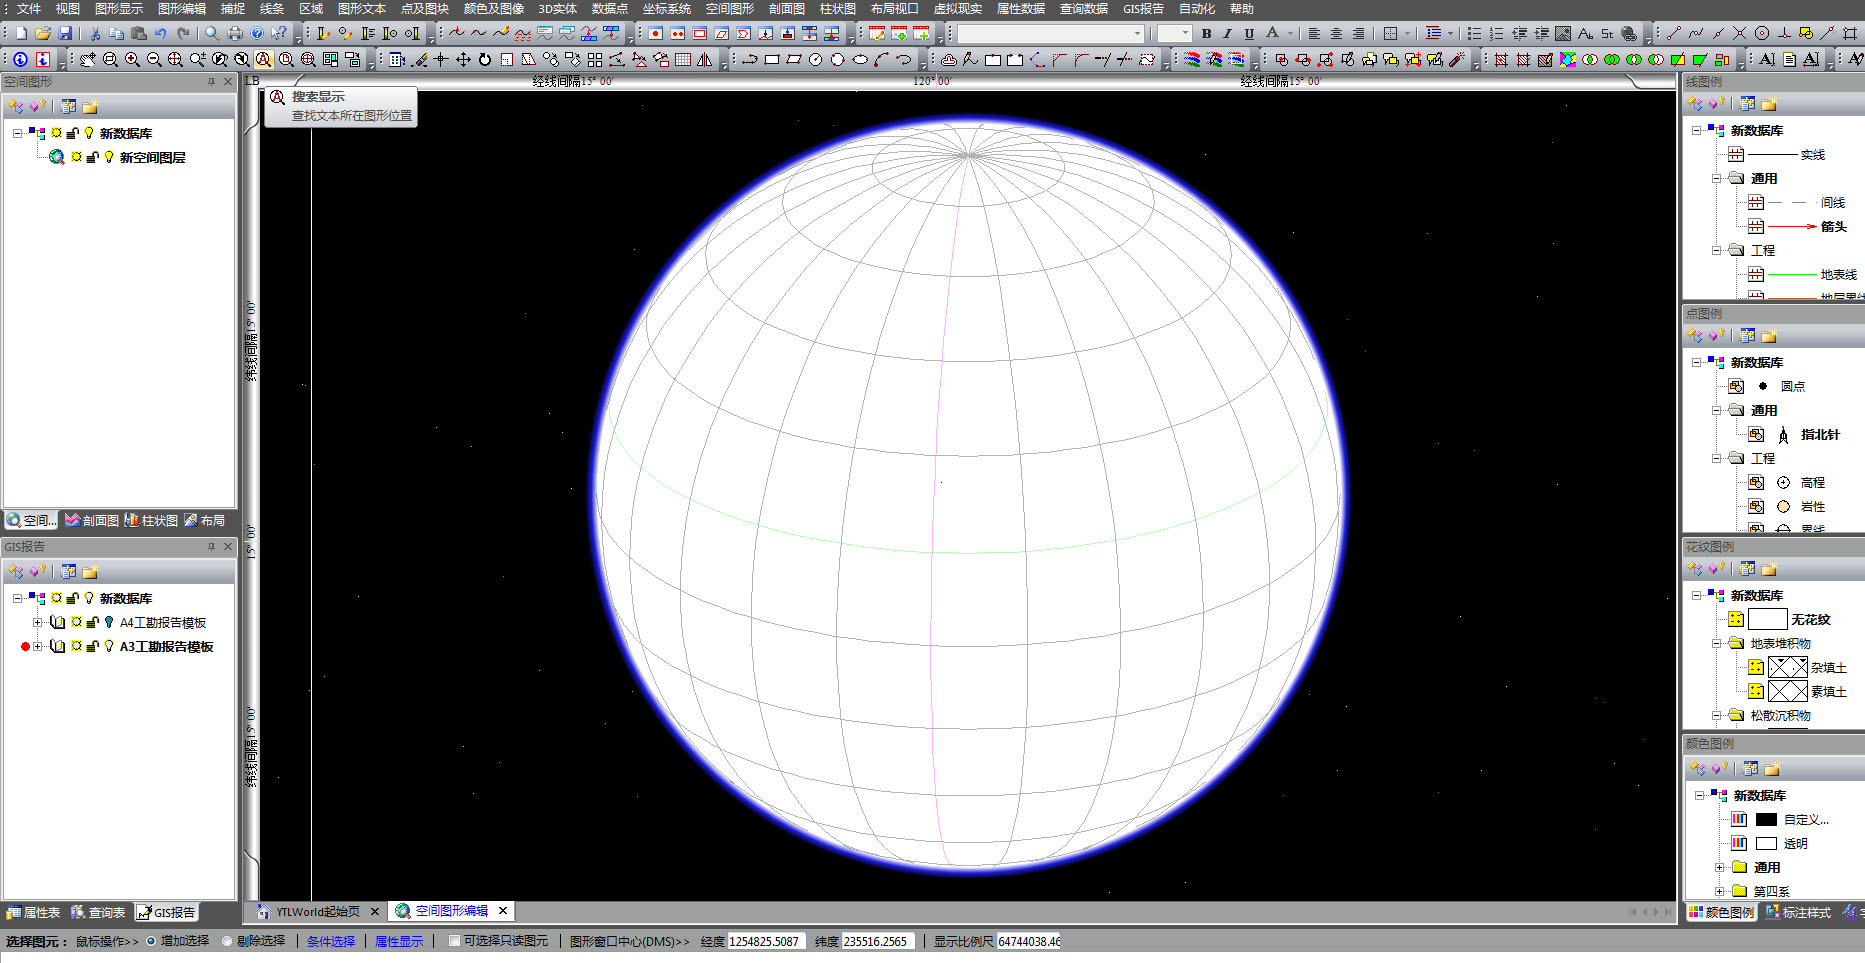Screen dimensions: 1865x963
Task: Toggle lightbulb of 新数据库 in 空间图形 panel
Action: [x=89, y=133]
